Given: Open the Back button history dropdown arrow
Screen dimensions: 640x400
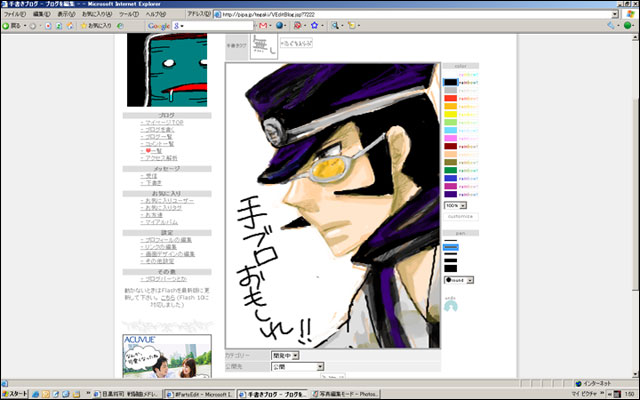Looking at the screenshot, I should click(x=25, y=26).
